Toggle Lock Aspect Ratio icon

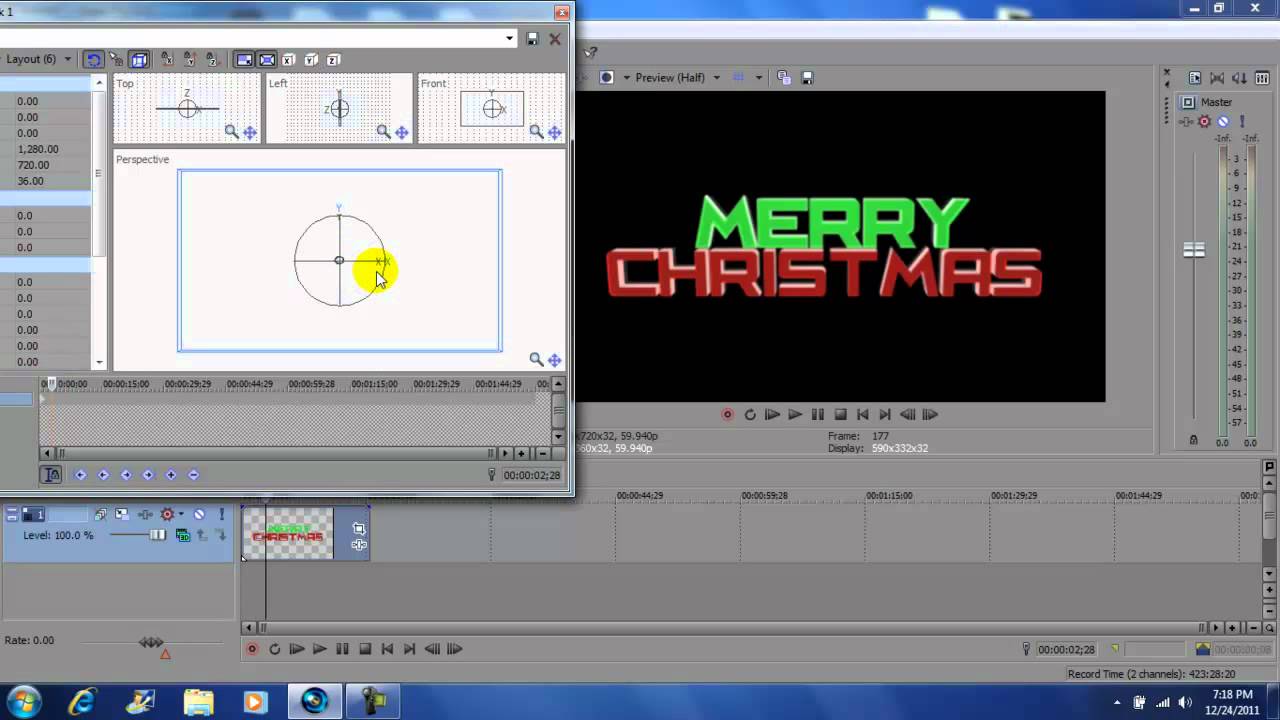point(244,60)
